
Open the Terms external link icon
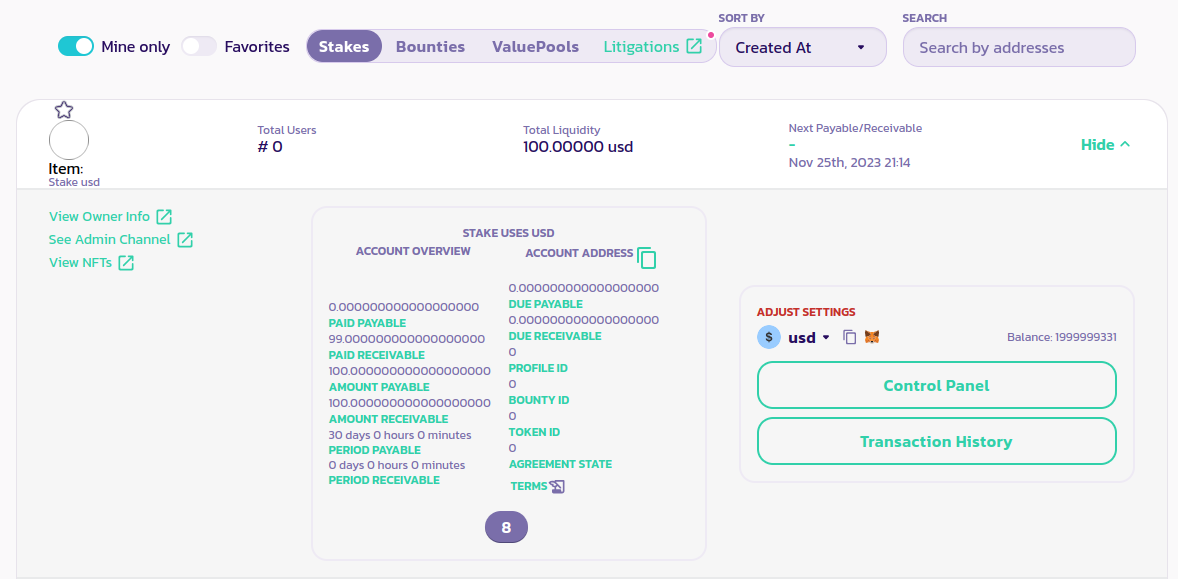pos(558,487)
